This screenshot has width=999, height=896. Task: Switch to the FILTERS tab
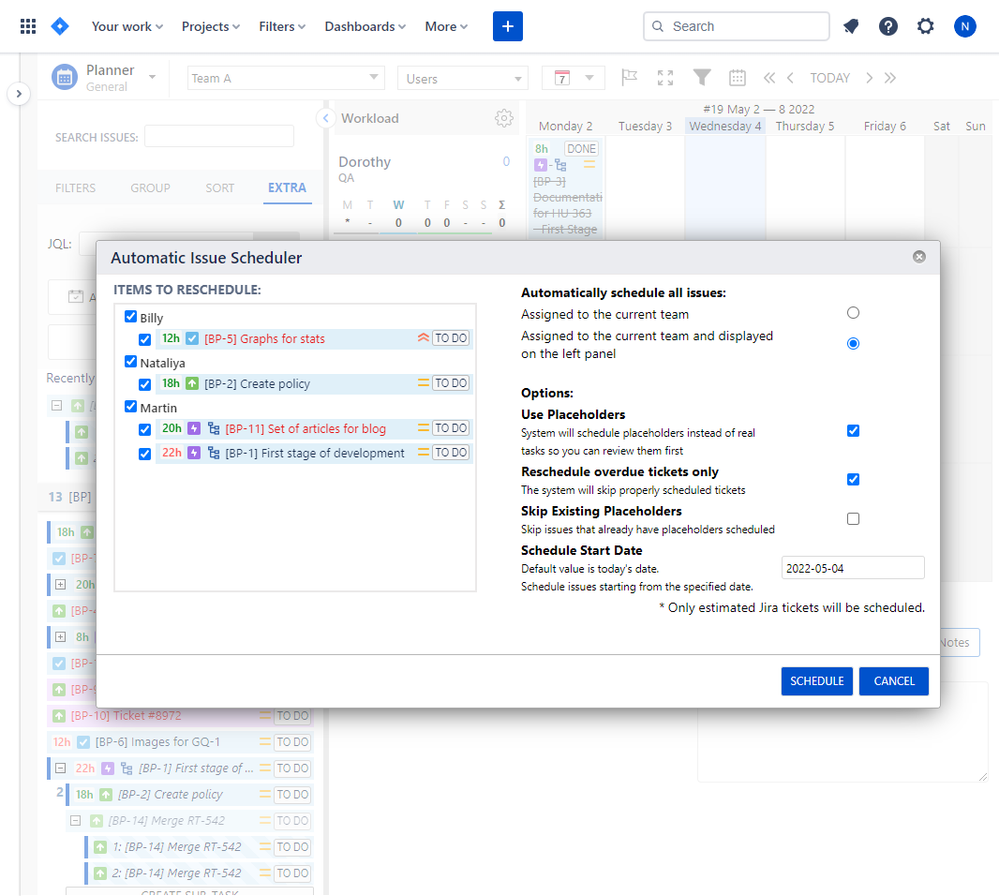pyautogui.click(x=76, y=188)
